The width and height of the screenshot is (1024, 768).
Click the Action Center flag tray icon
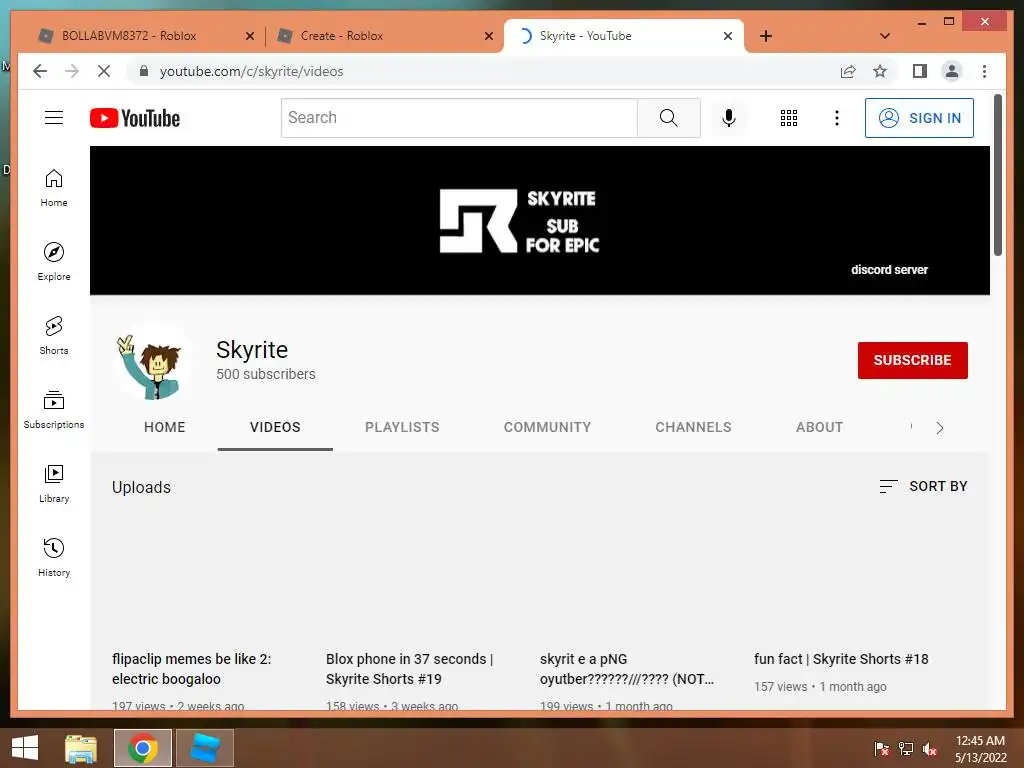click(882, 749)
